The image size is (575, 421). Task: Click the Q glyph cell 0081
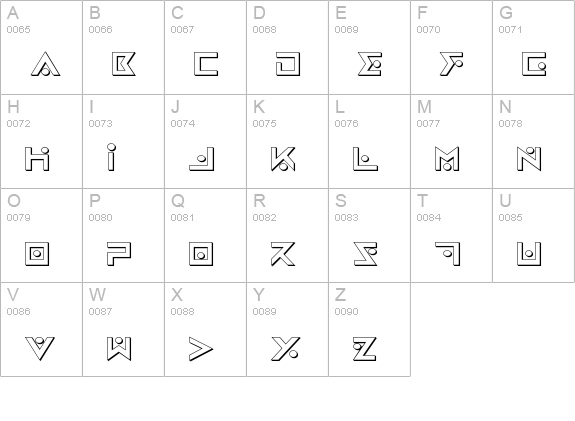pyautogui.click(x=205, y=235)
